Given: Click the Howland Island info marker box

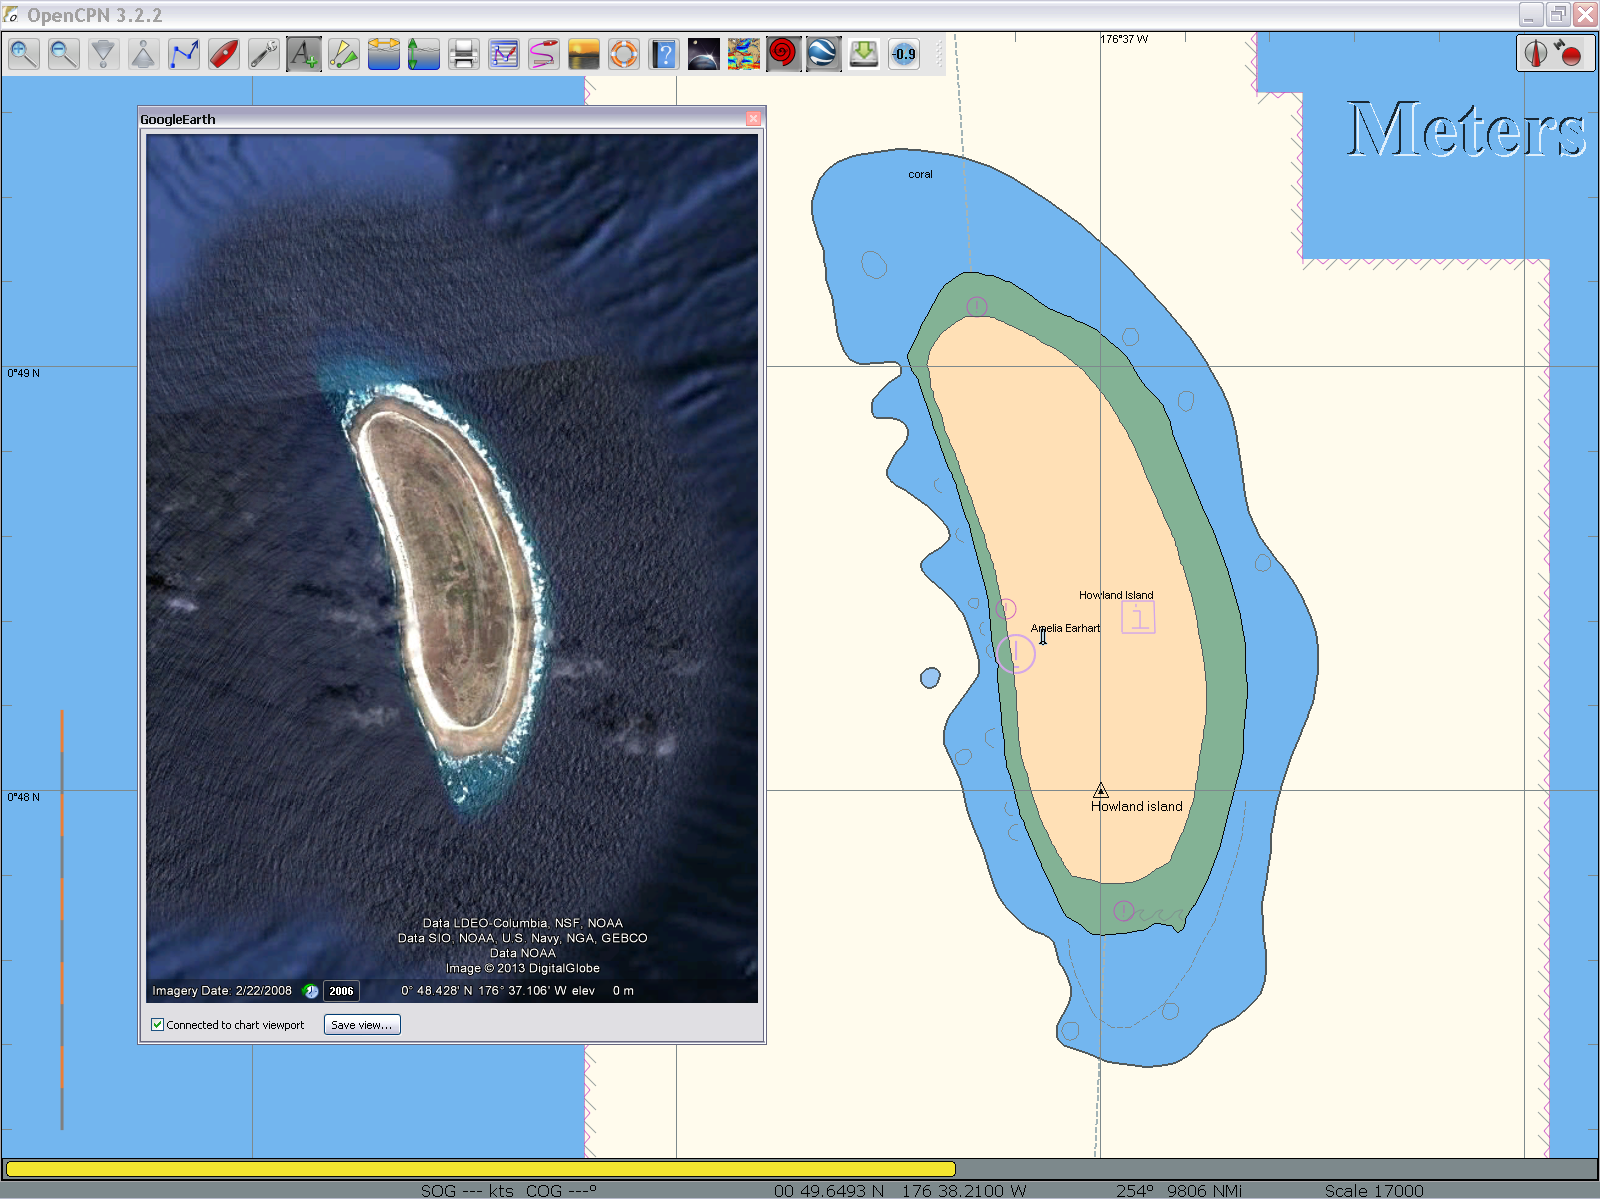Looking at the screenshot, I should [x=1138, y=617].
